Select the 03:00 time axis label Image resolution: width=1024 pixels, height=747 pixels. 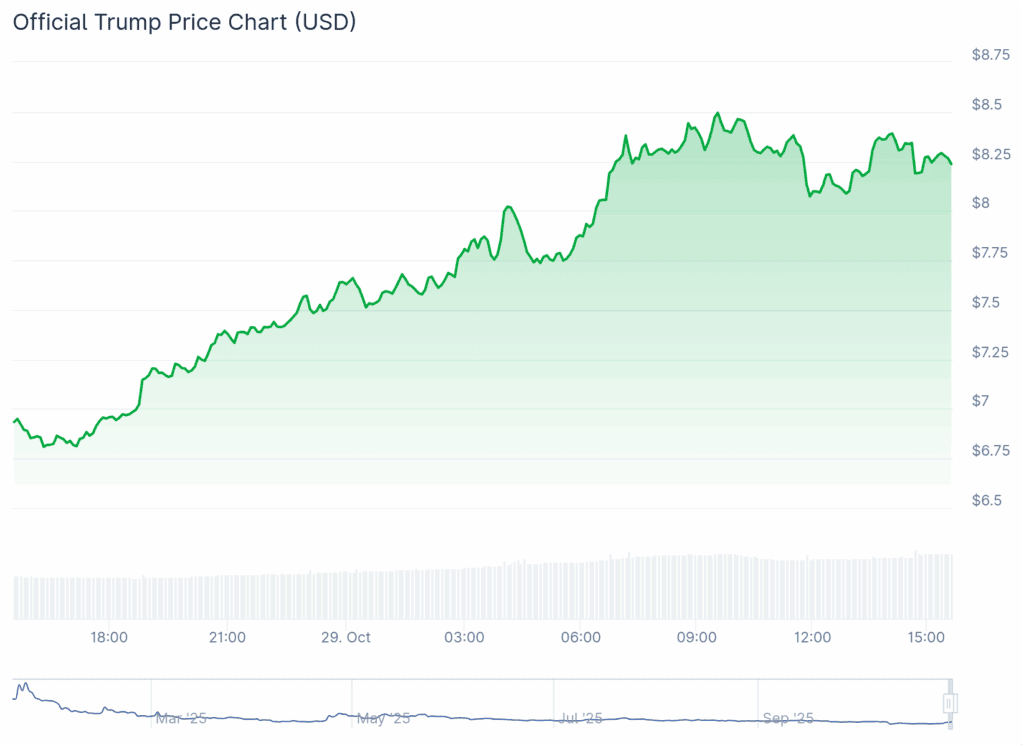click(x=464, y=637)
